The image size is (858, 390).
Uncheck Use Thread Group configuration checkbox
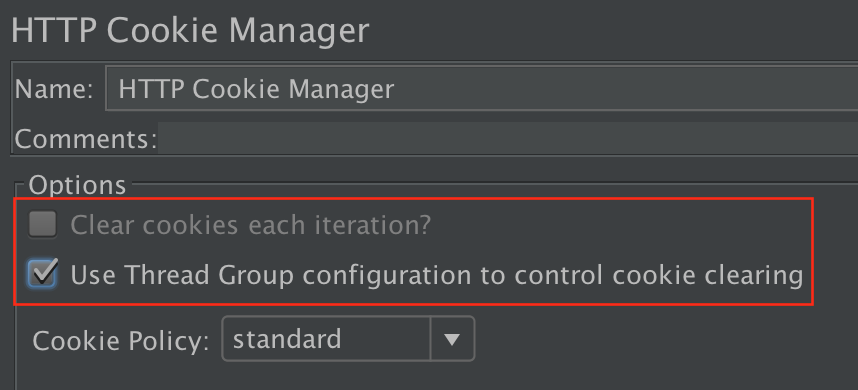[x=43, y=273]
